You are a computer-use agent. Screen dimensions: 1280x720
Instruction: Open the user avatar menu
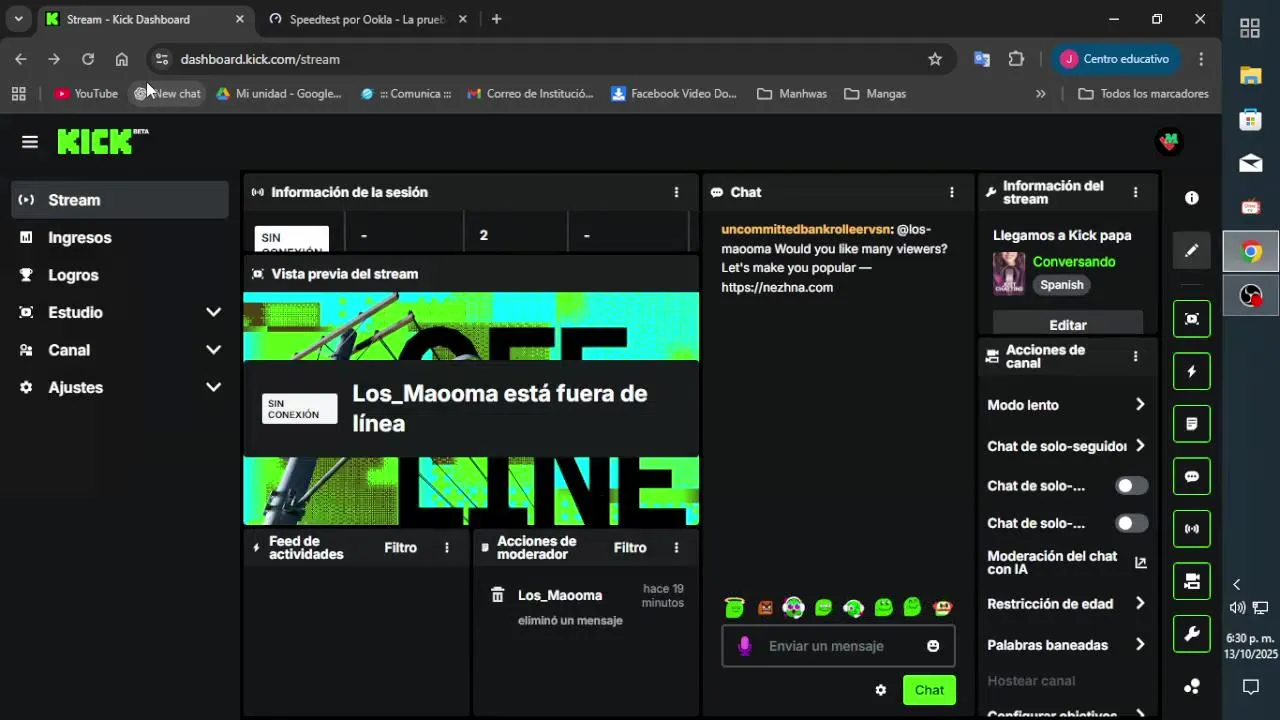tap(1168, 142)
